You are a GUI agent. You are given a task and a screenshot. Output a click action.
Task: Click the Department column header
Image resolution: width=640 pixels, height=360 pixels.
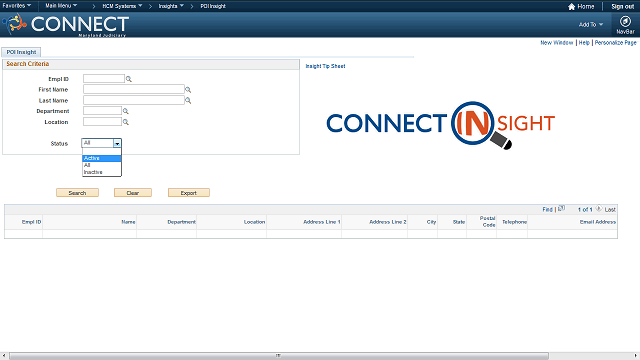click(x=181, y=222)
